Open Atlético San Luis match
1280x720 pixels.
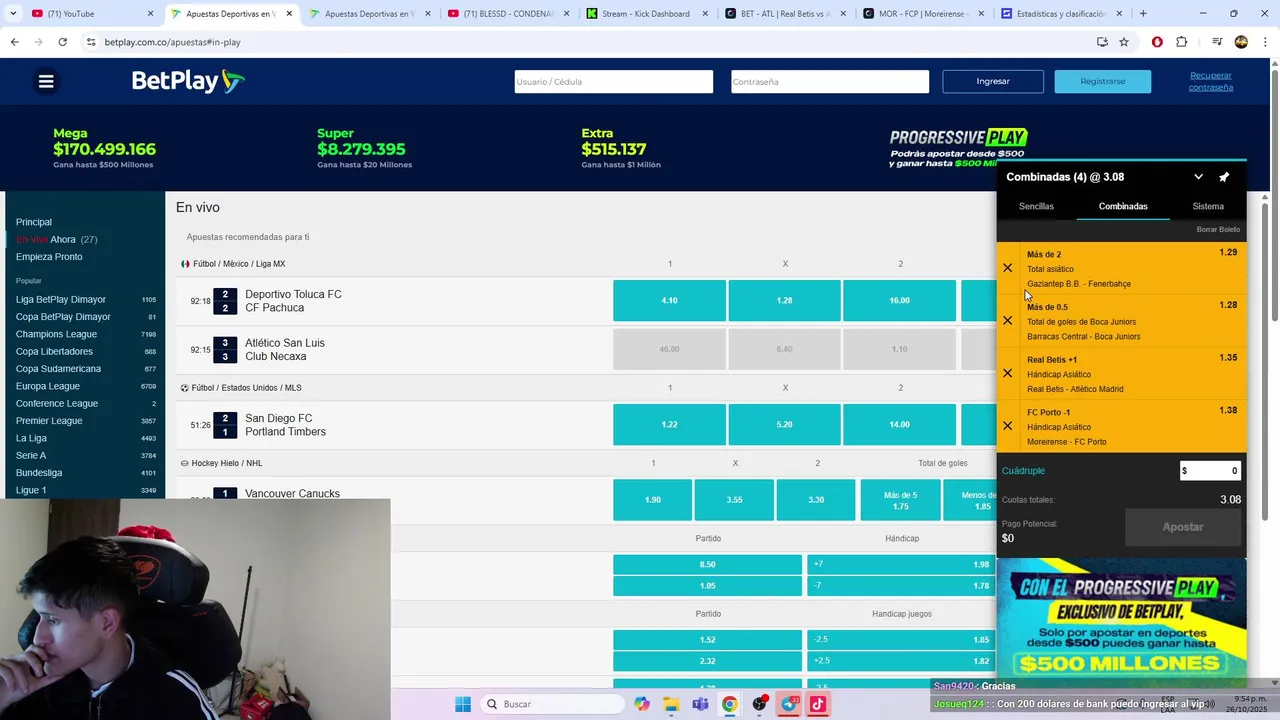coord(285,343)
